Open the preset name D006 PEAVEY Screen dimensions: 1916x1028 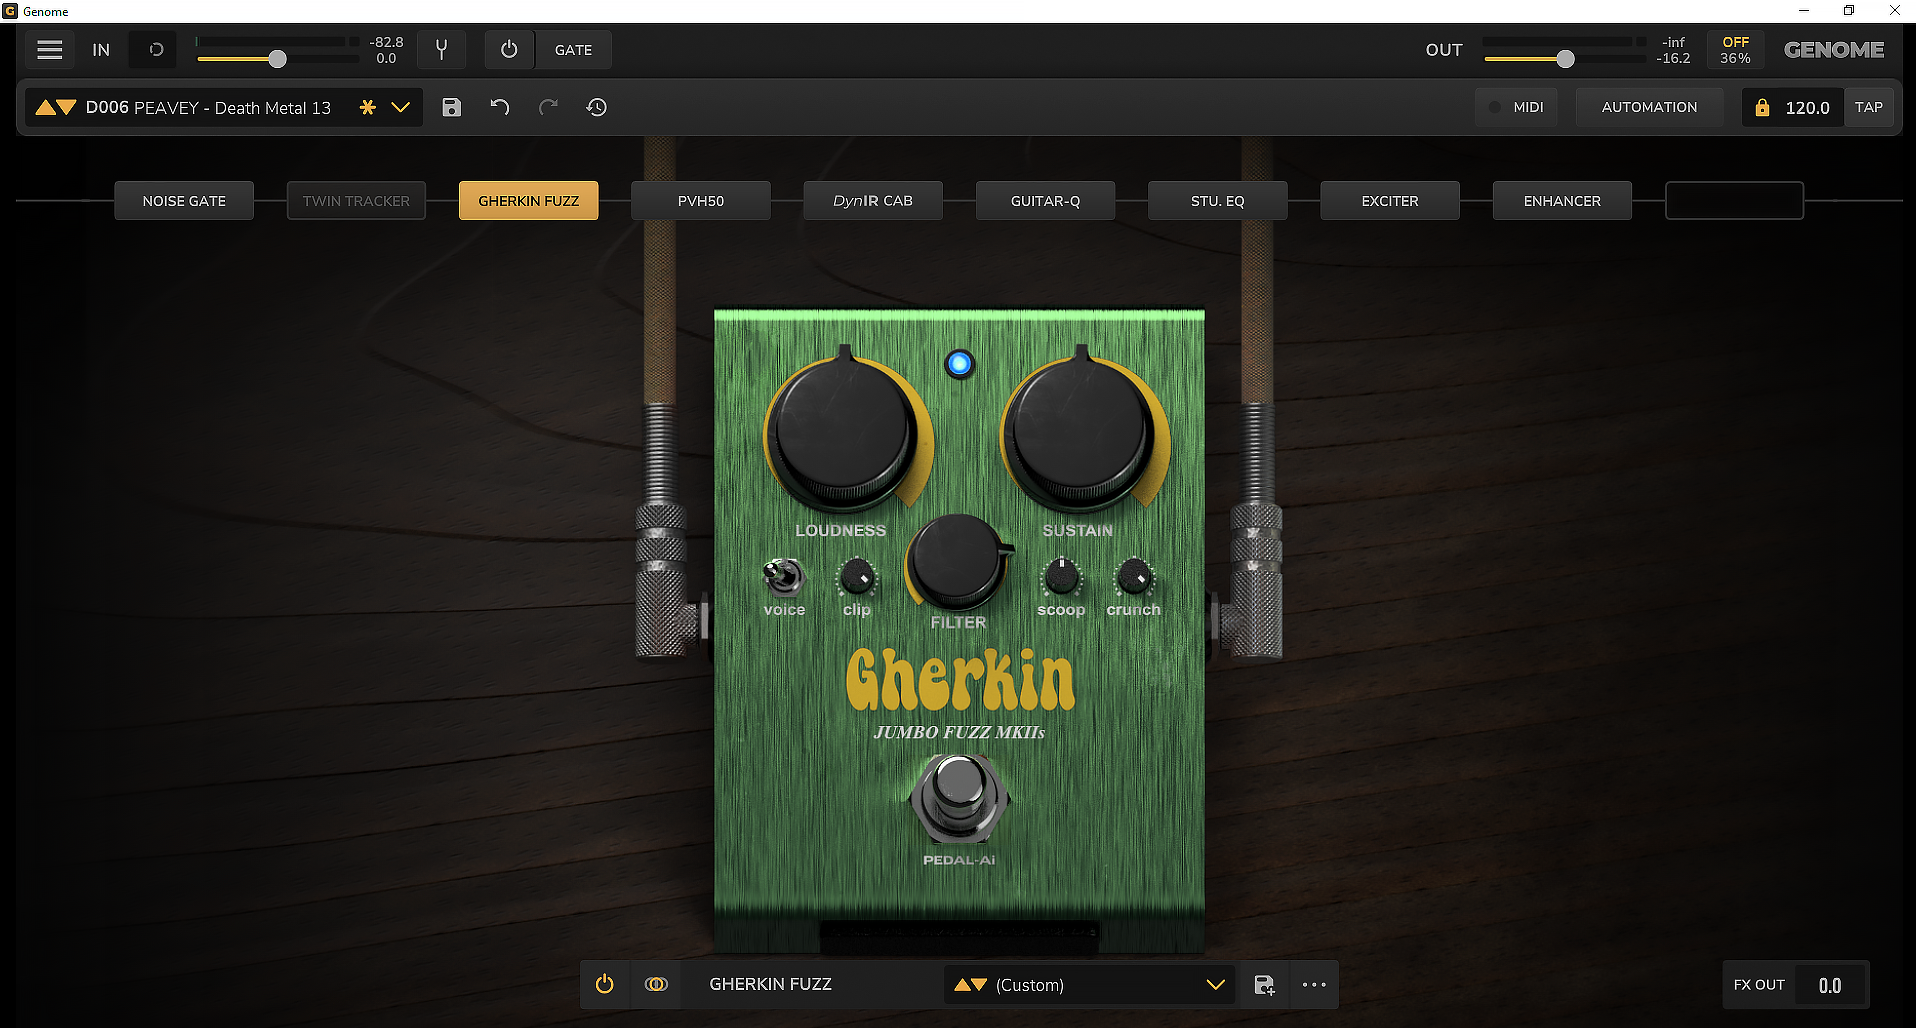(x=208, y=108)
